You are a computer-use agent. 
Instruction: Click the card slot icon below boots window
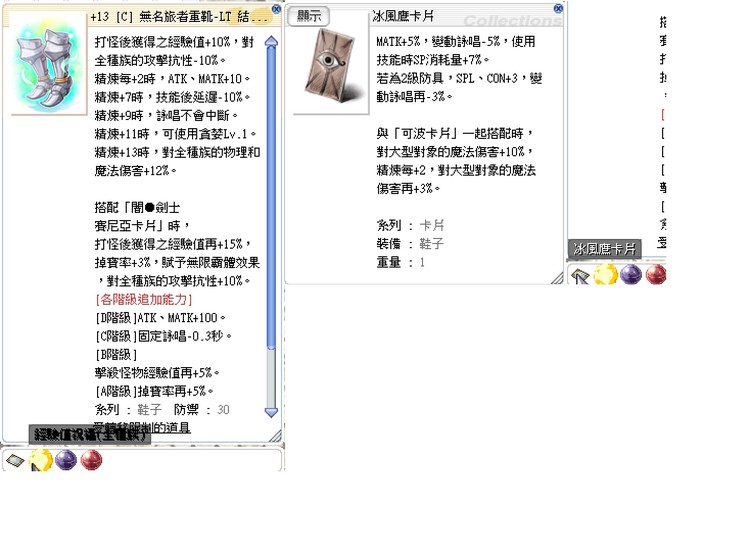point(15,461)
